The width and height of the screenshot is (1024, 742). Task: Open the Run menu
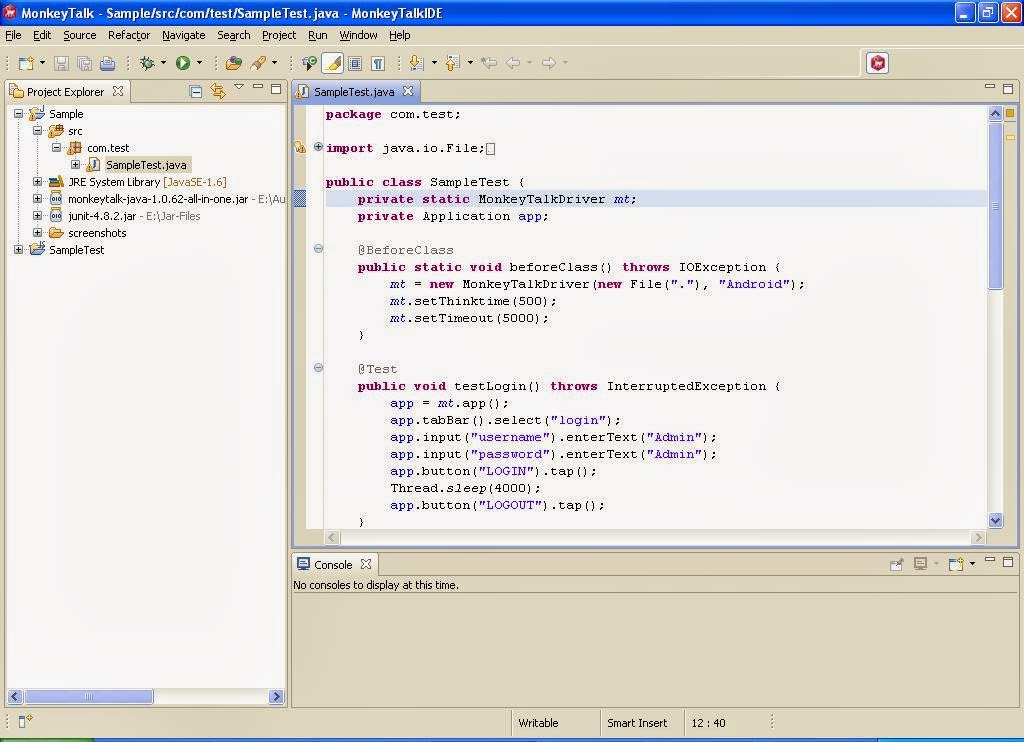tap(317, 35)
